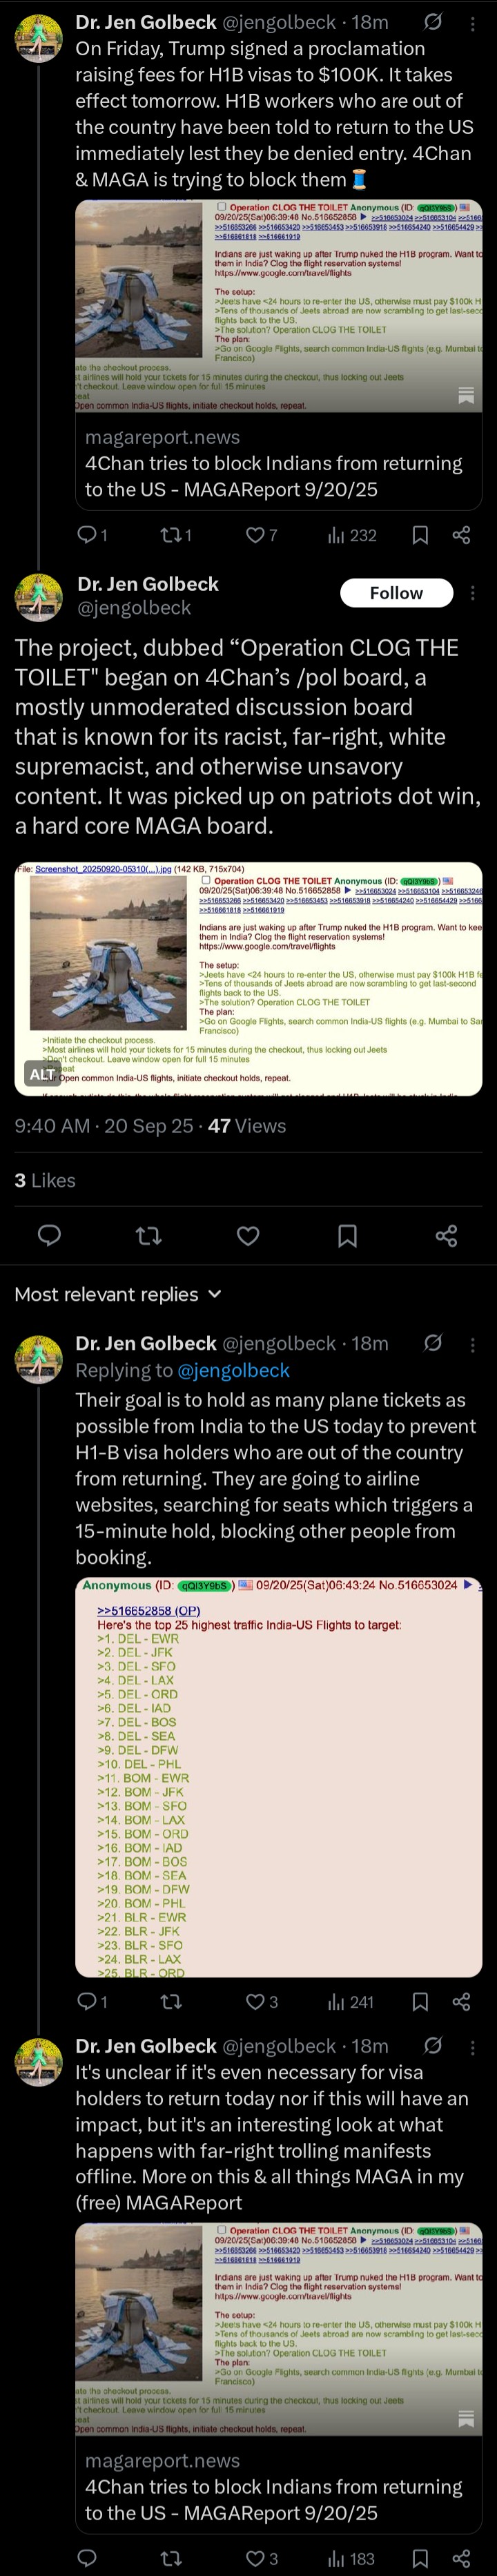497x2576 pixels.
Task: Open the @jengolbeck mention link in reply
Action: coord(233,1370)
